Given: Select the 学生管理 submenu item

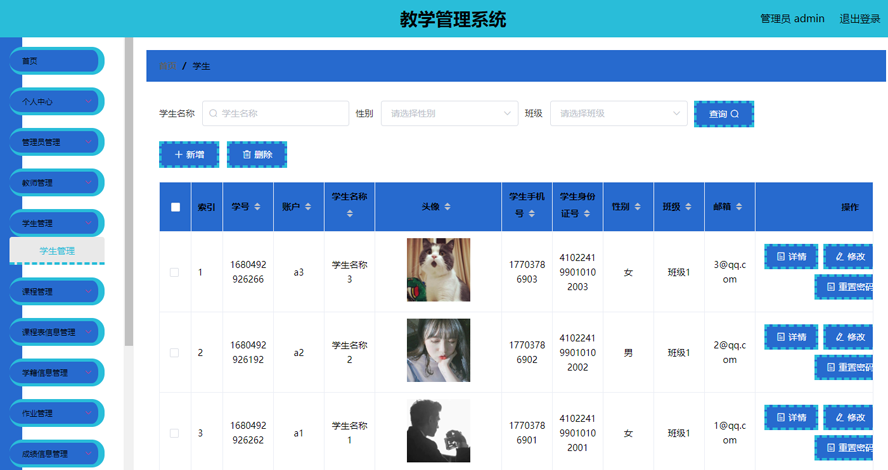Looking at the screenshot, I should (57, 251).
